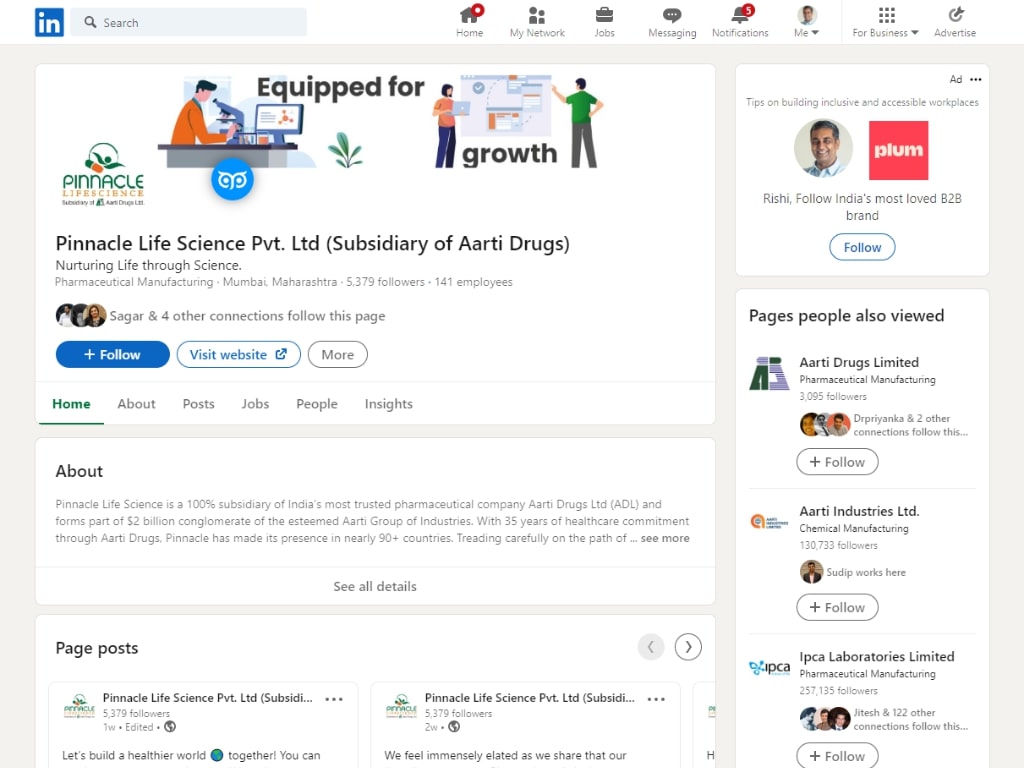Open ad options three-dot menu

pyautogui.click(x=976, y=80)
